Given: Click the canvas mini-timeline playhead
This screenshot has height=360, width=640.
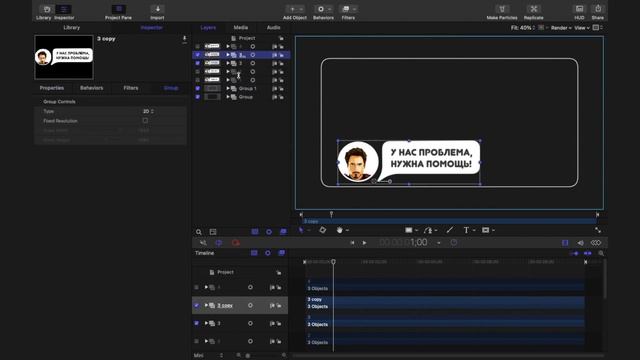Looking at the screenshot, I should pyautogui.click(x=331, y=214).
